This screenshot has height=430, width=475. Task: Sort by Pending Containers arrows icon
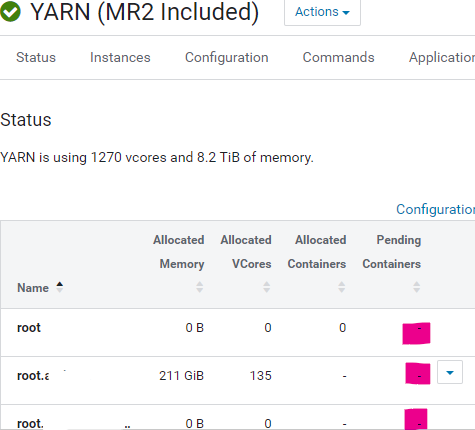[x=417, y=287]
